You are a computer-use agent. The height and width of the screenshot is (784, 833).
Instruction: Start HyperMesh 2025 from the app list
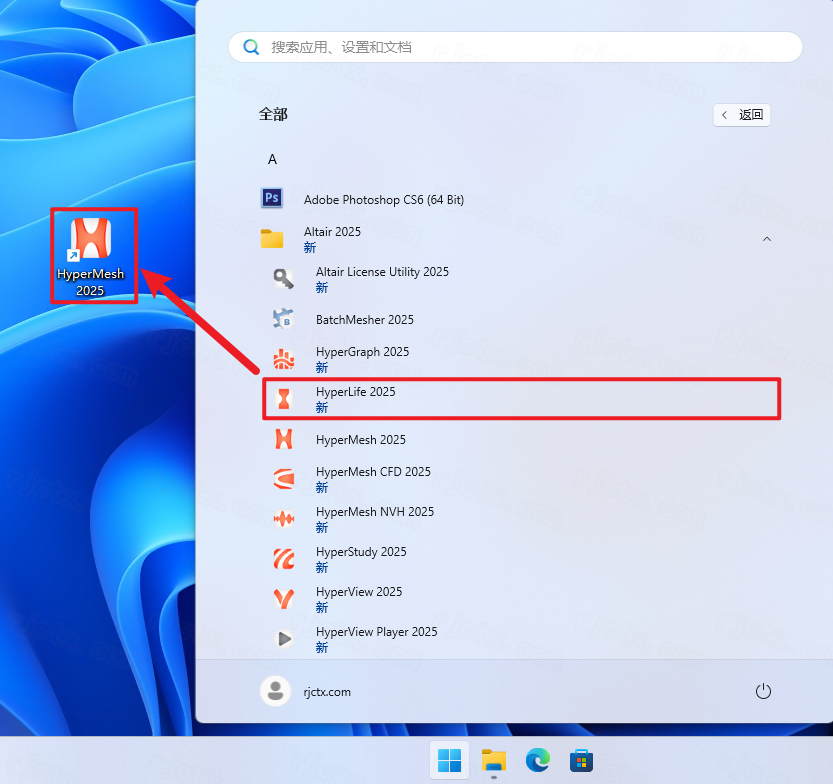pos(360,440)
